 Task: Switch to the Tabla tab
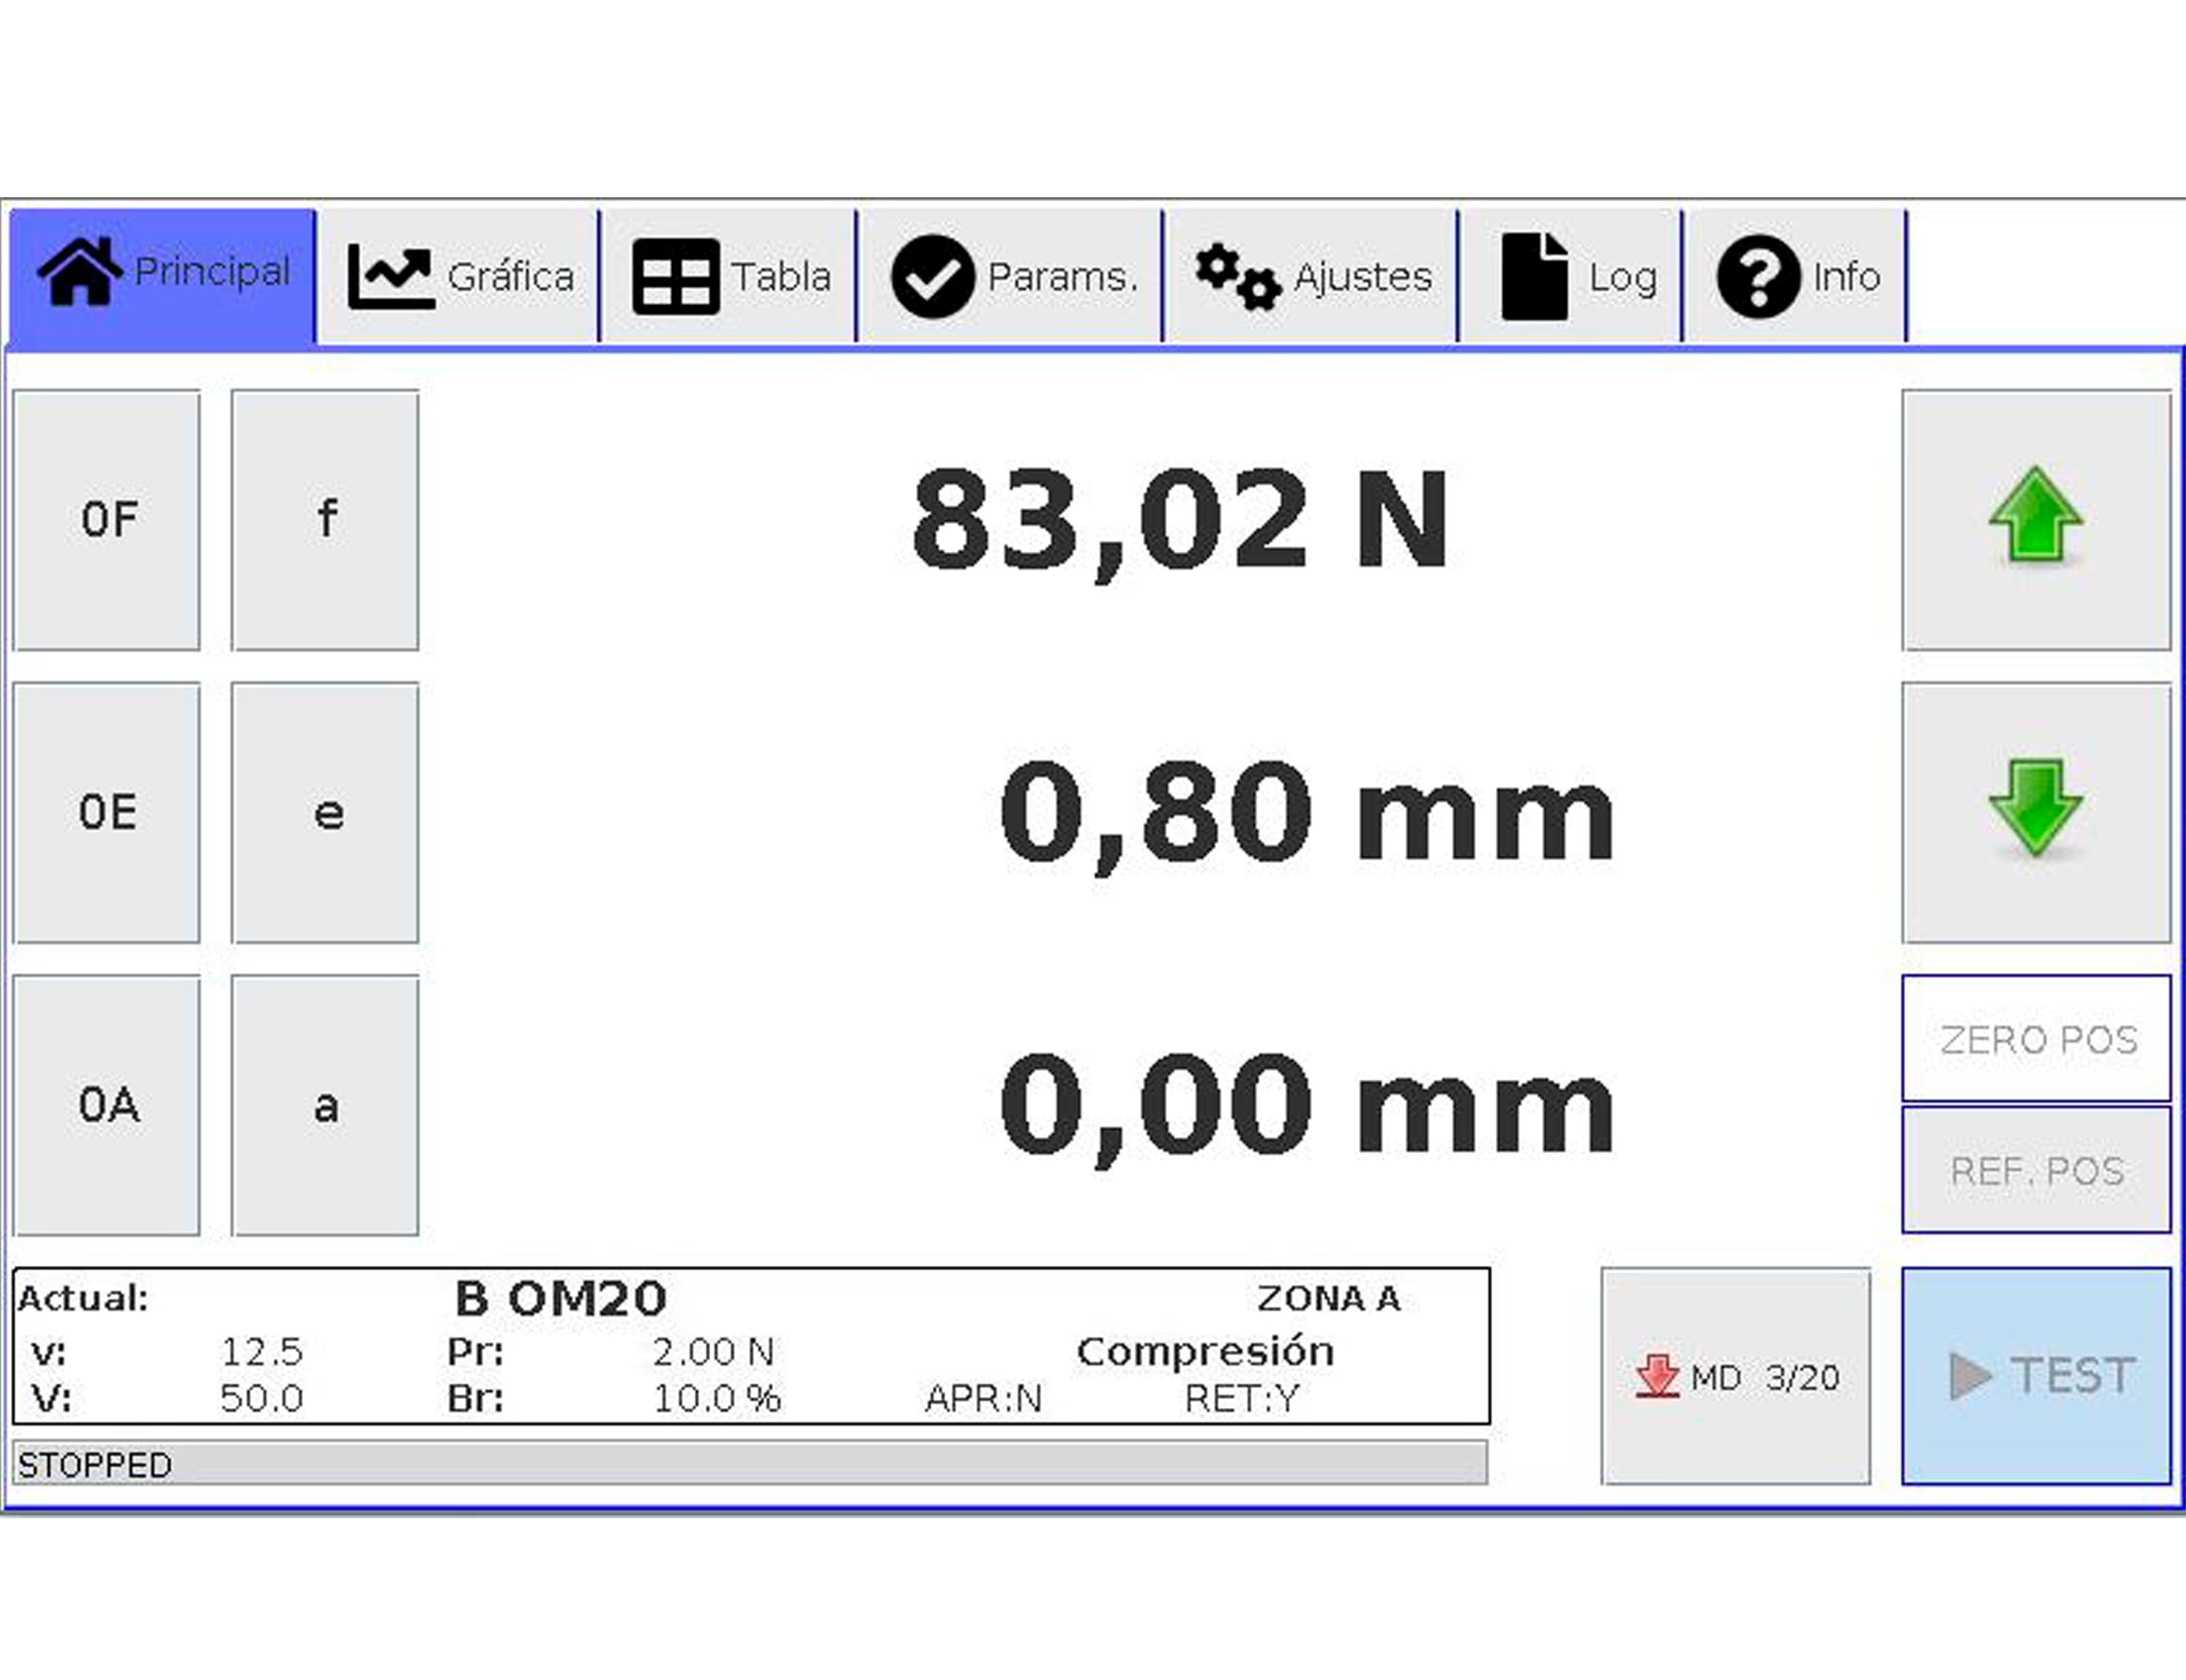[729, 276]
